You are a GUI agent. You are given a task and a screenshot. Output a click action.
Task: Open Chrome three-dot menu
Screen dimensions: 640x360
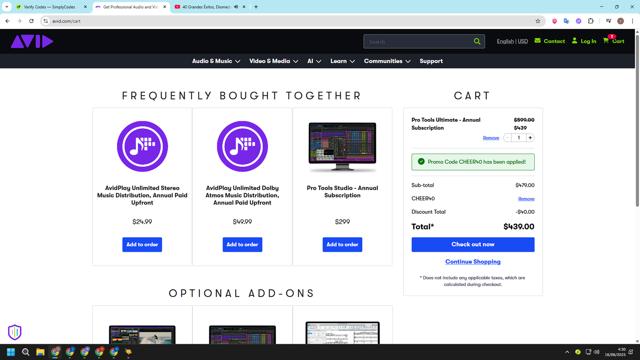coord(632,21)
